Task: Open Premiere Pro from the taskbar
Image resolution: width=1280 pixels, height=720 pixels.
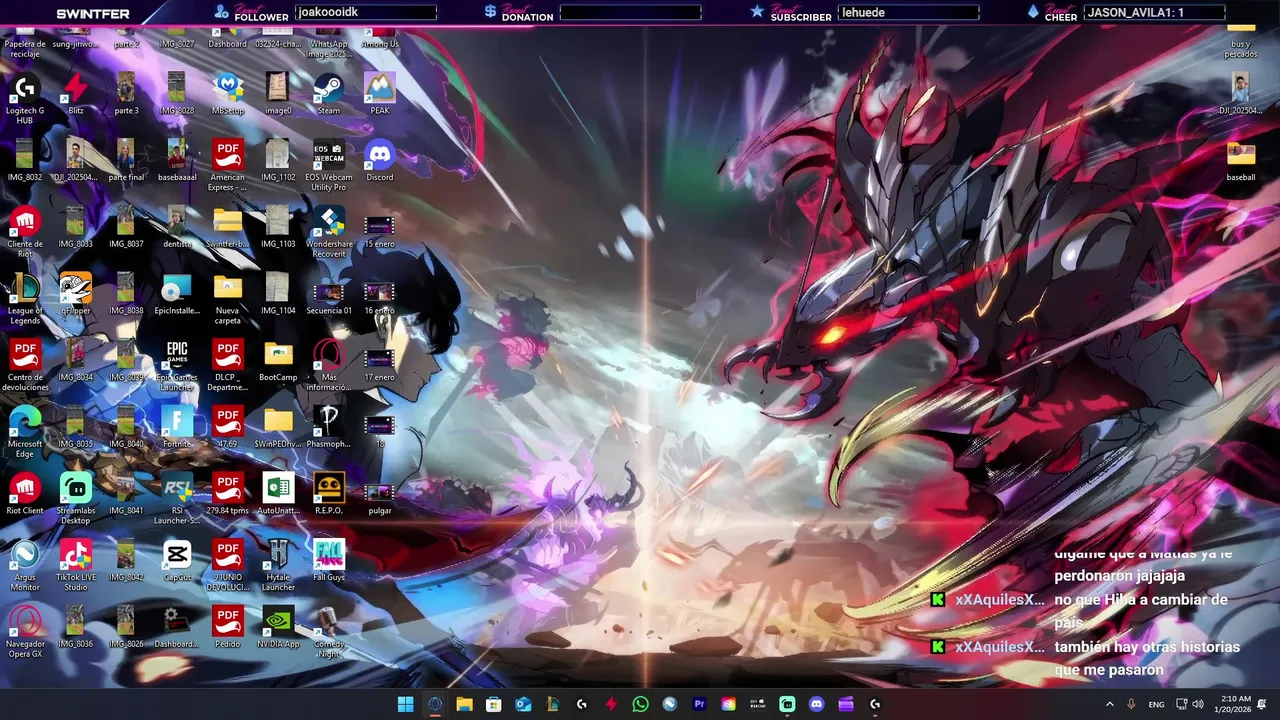Action: tap(699, 704)
